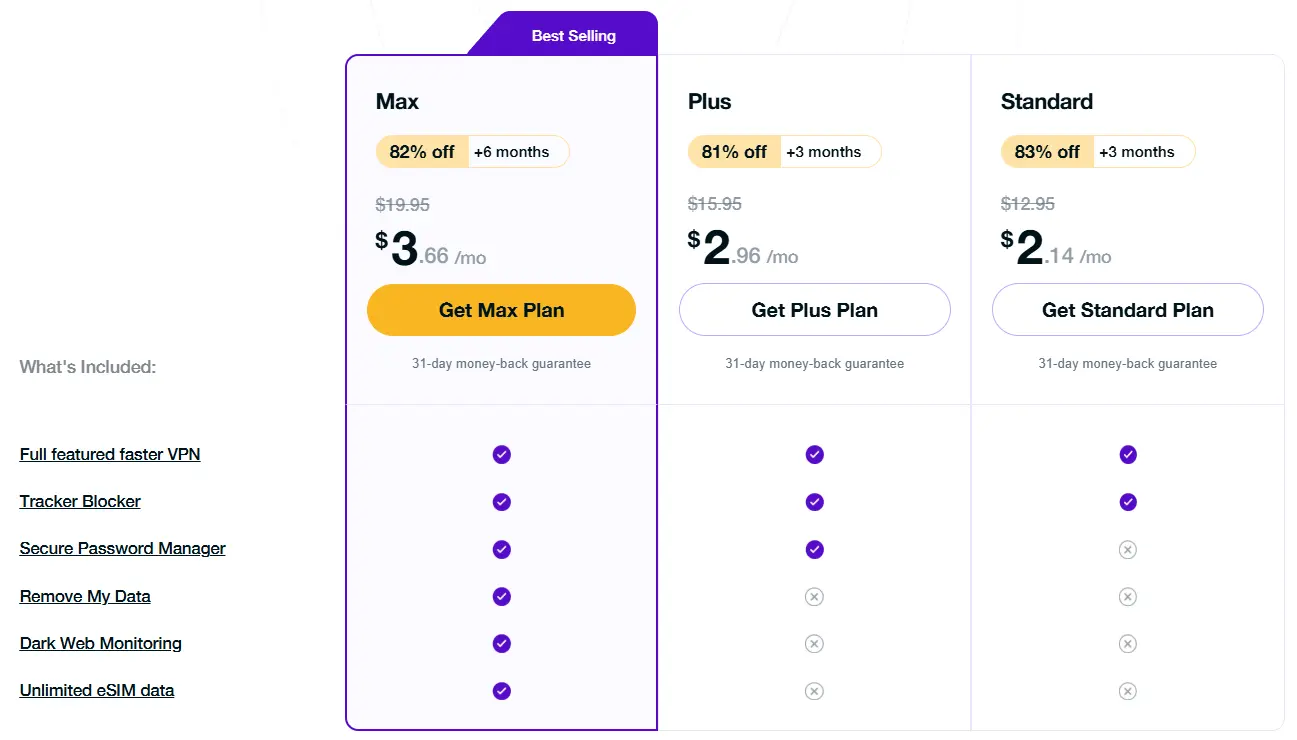The width and height of the screenshot is (1297, 740).
Task: Click the Unlimited eSIM data checkmark under Max
Action: 501,690
